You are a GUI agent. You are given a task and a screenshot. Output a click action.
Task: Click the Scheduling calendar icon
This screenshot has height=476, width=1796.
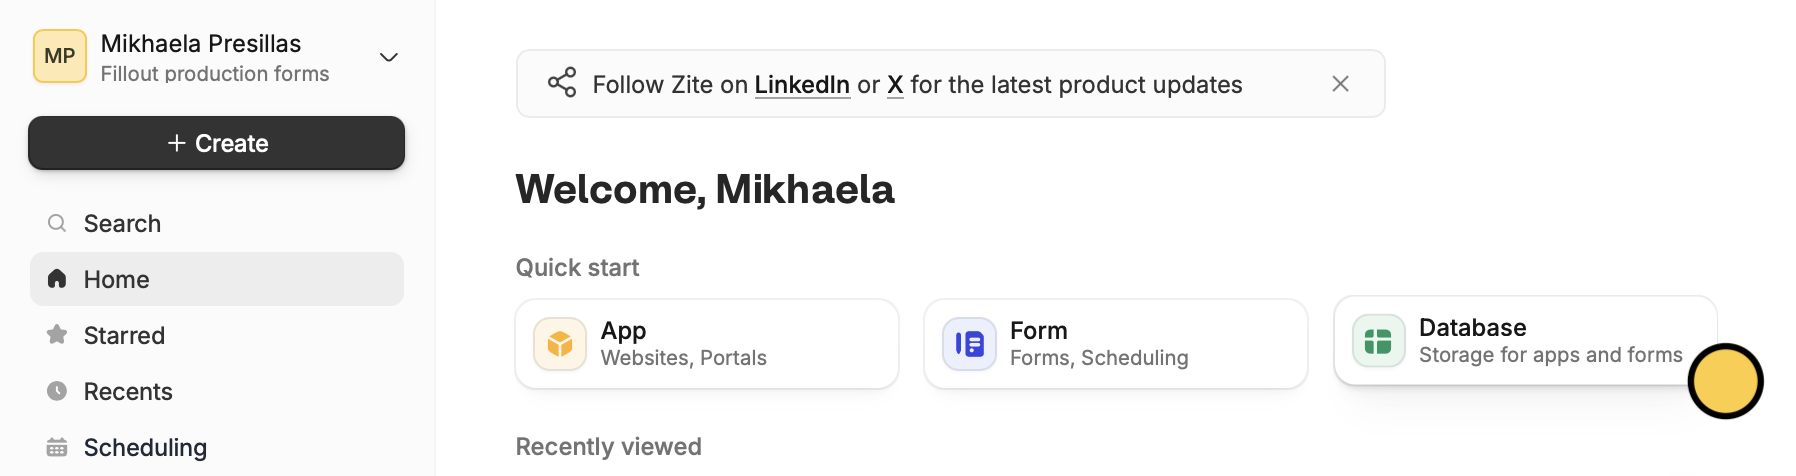[57, 447]
